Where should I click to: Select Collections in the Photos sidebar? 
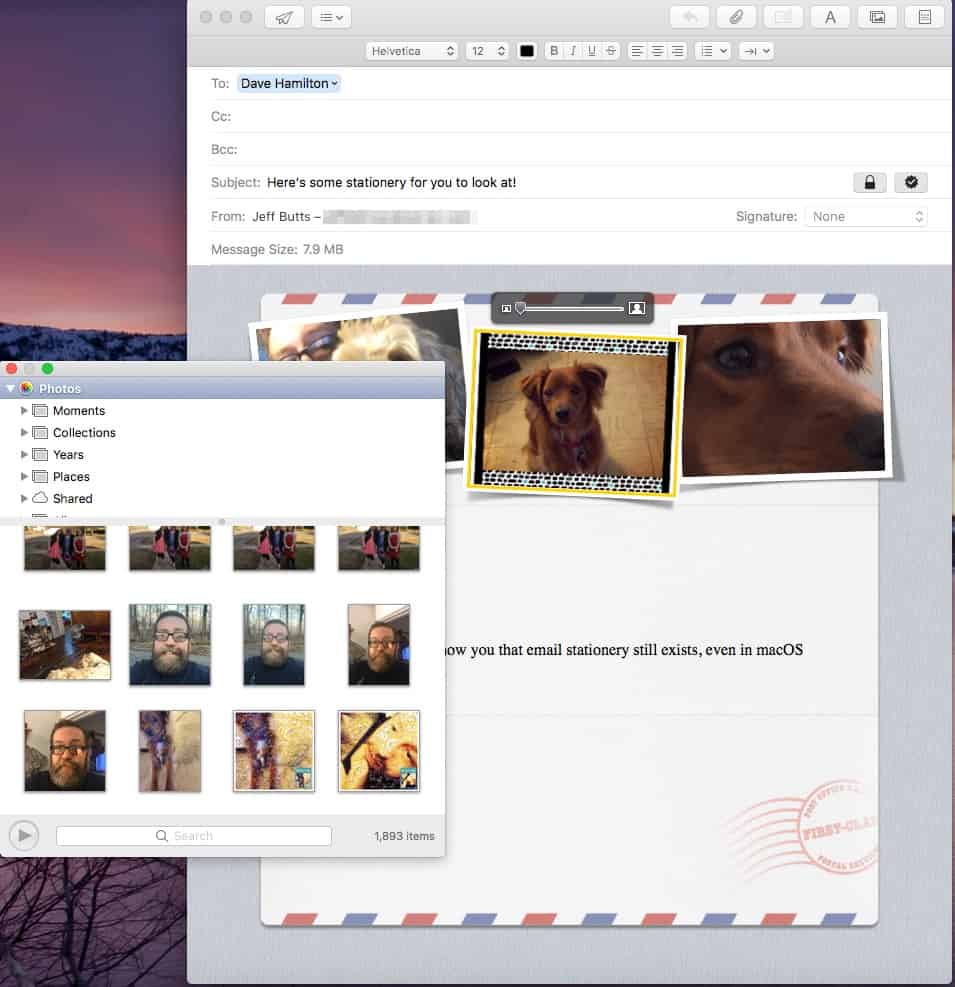tap(84, 433)
